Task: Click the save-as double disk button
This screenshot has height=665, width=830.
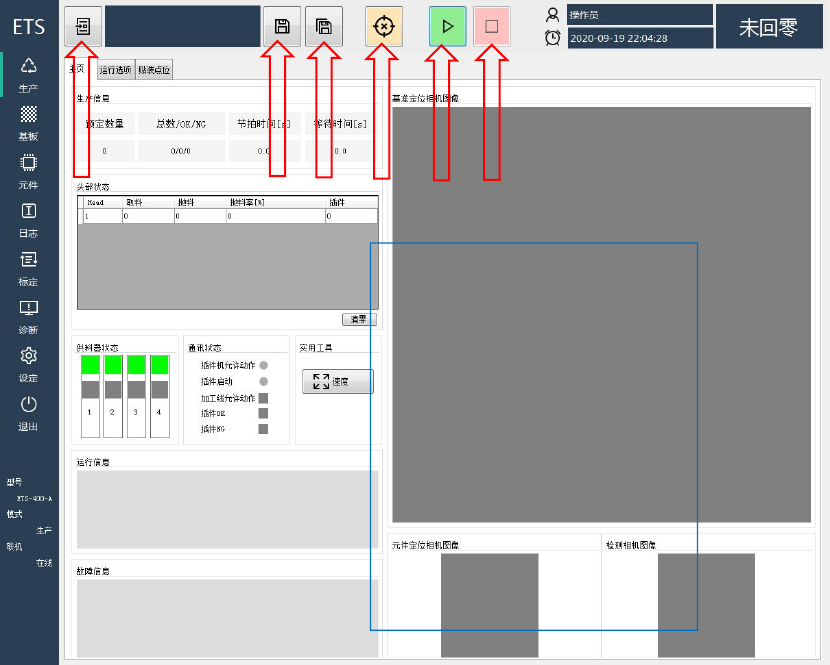Action: 324,26
